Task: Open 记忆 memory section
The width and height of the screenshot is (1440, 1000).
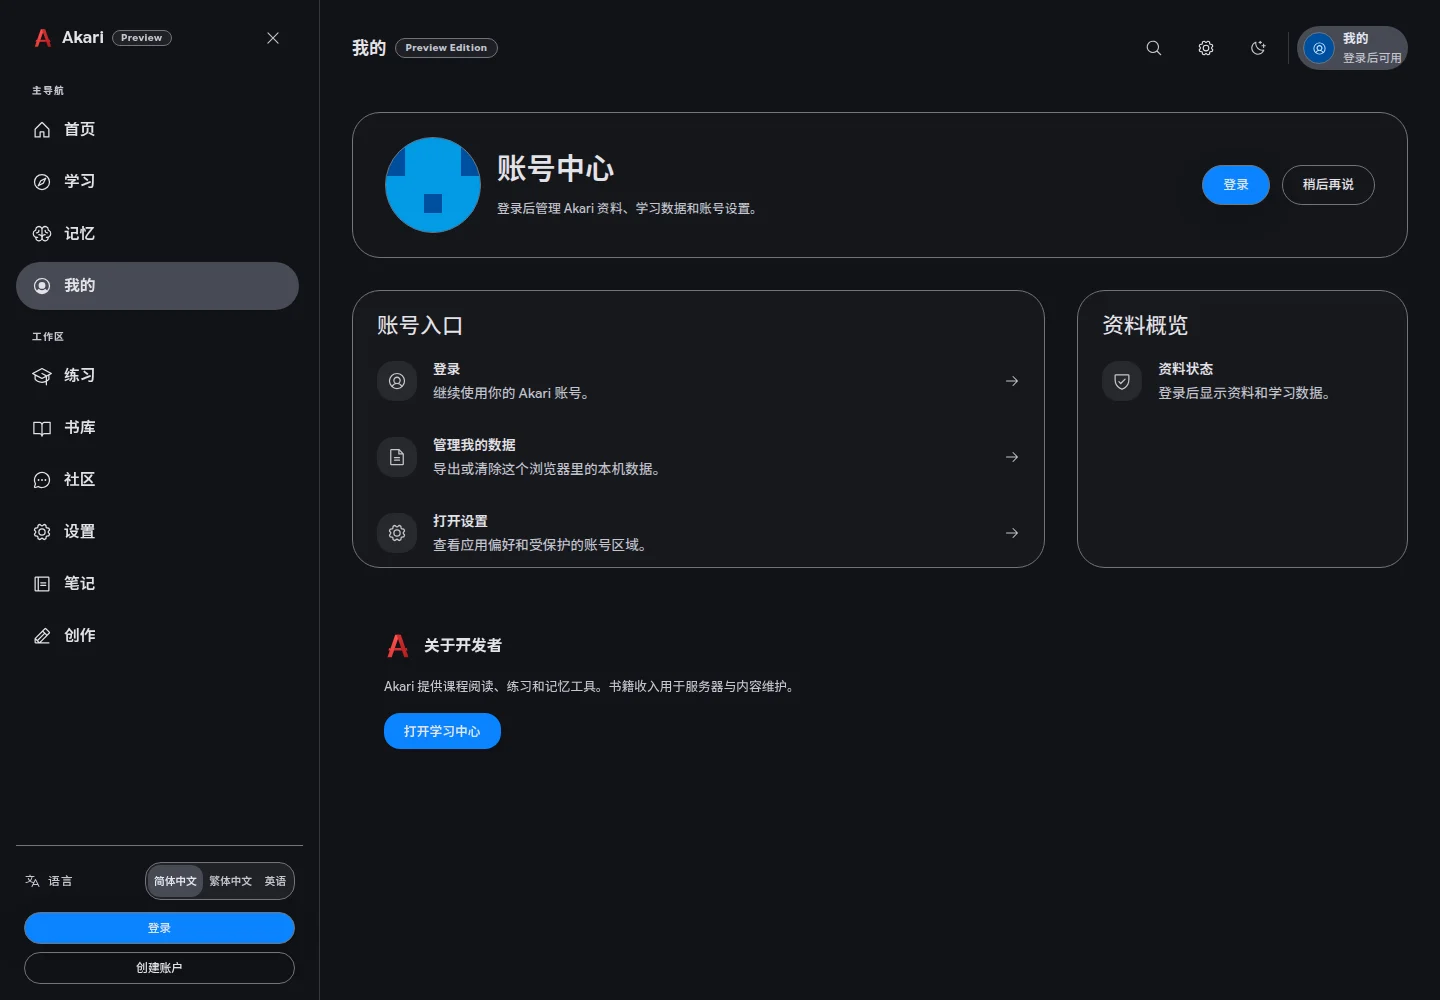Action: click(157, 234)
